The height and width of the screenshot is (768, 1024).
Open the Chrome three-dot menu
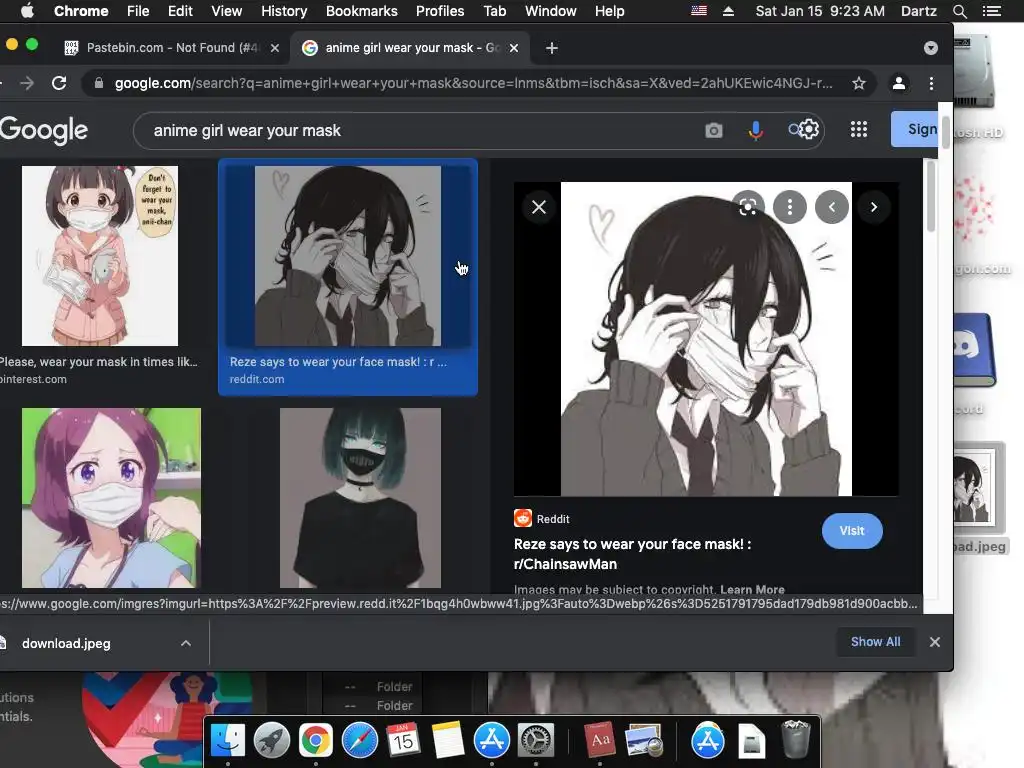click(x=931, y=83)
